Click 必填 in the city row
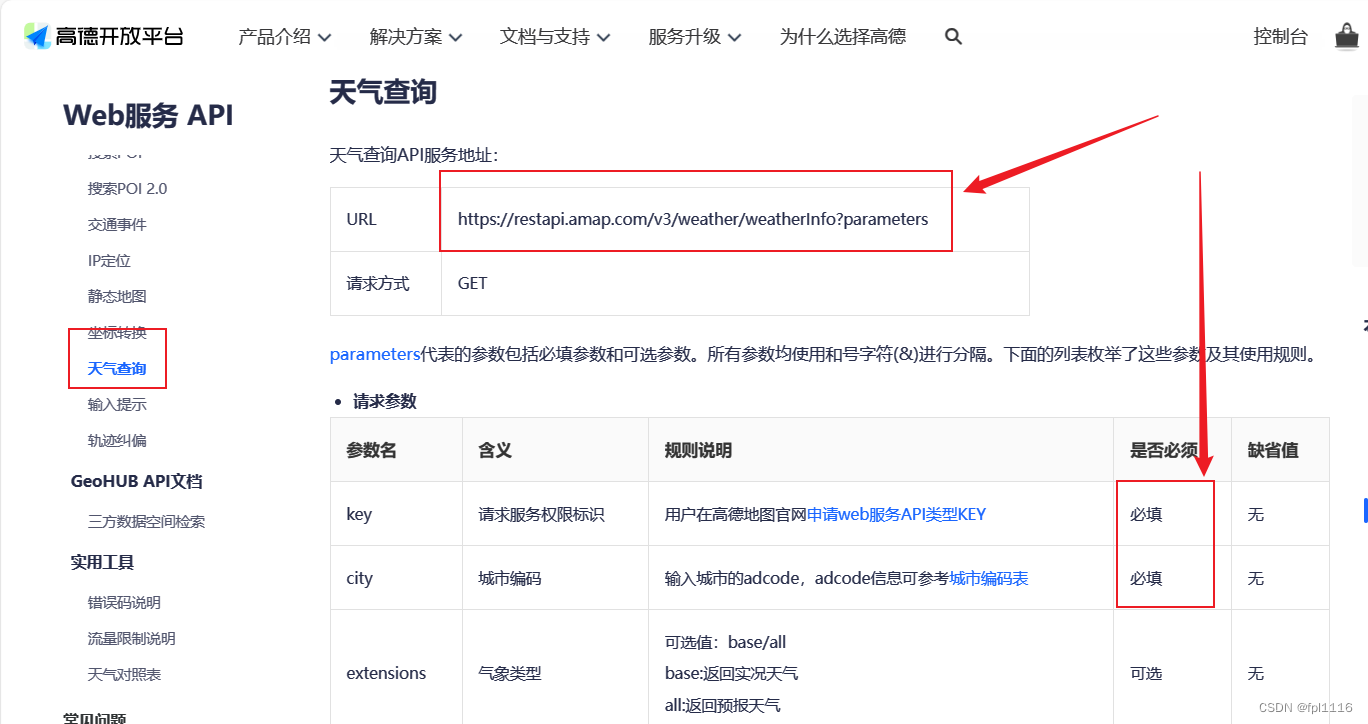The width and height of the screenshot is (1368, 724). tap(1146, 578)
